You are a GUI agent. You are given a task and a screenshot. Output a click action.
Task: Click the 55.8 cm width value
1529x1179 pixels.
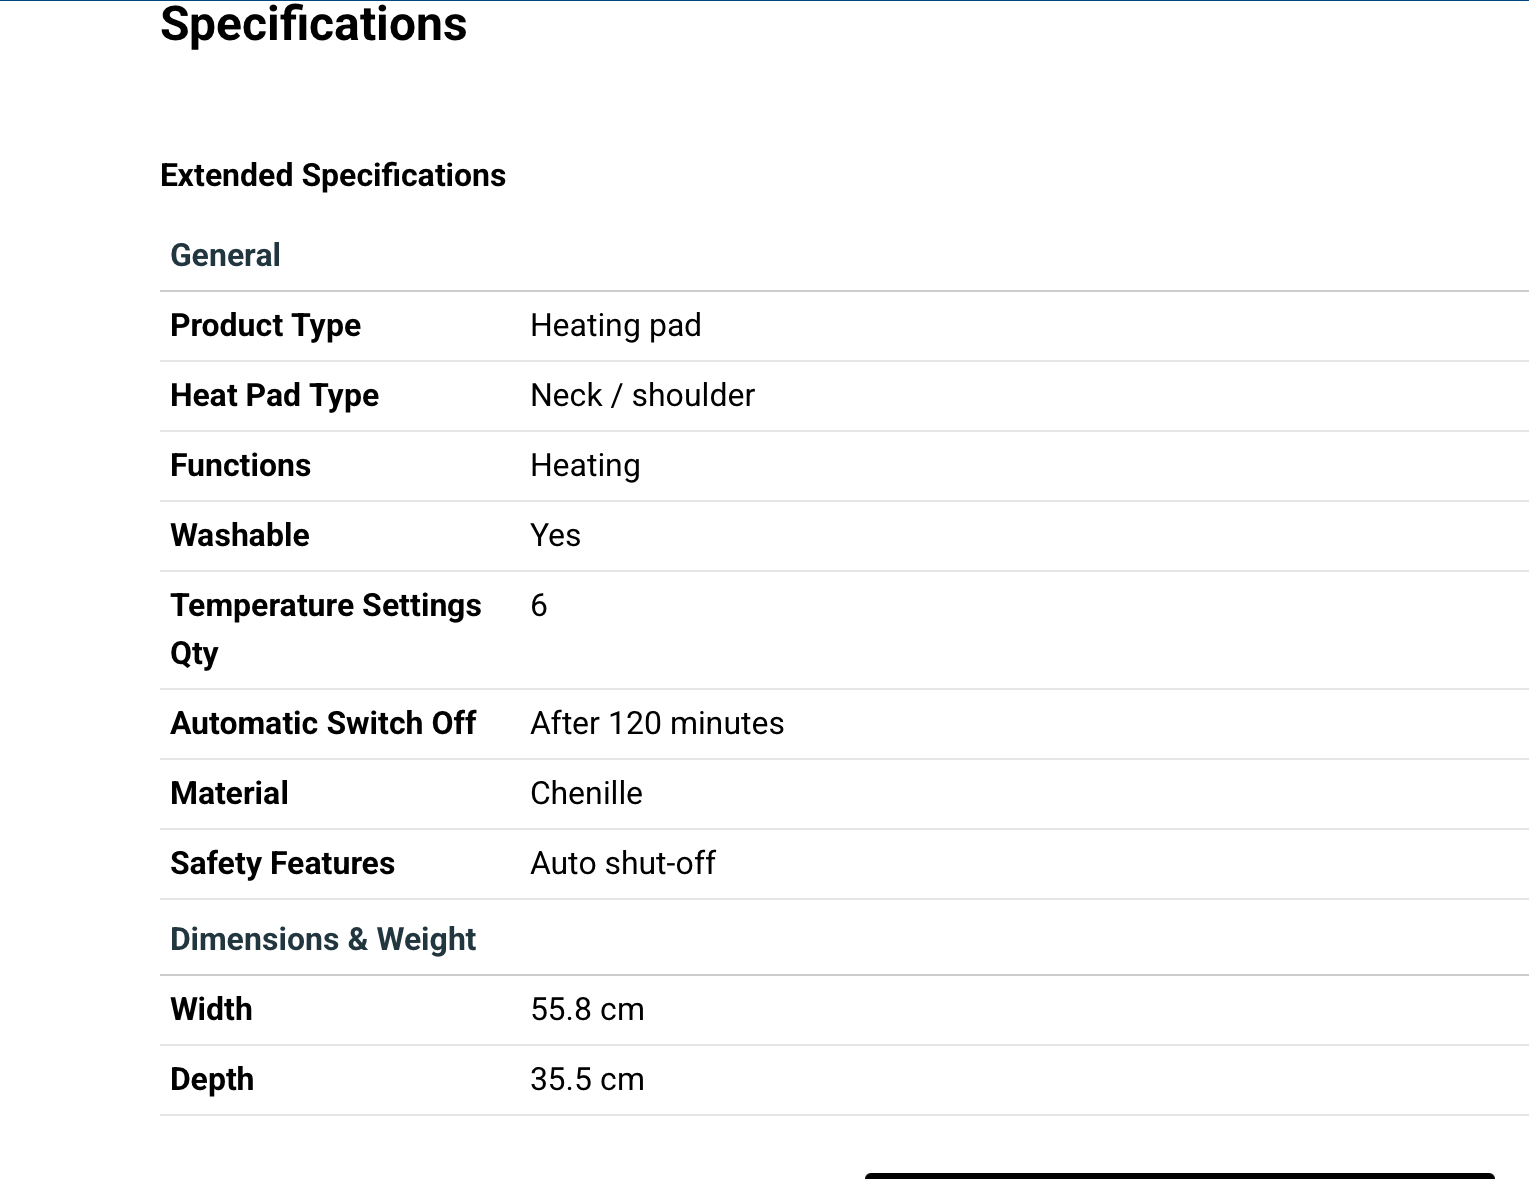tap(587, 1009)
